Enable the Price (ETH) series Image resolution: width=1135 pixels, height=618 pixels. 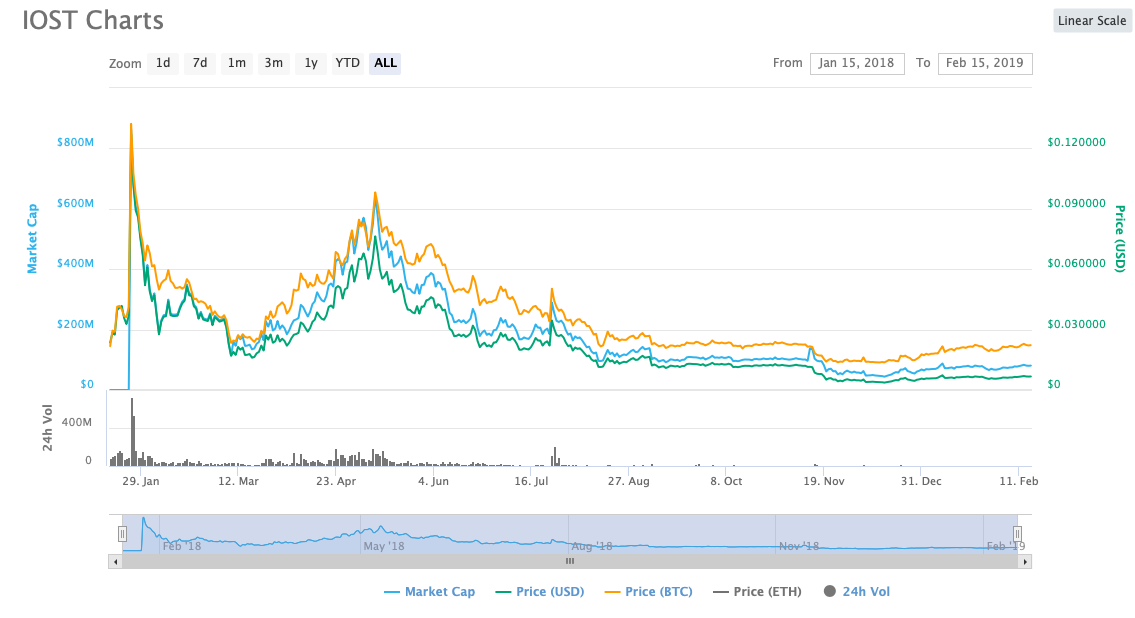(x=757, y=592)
